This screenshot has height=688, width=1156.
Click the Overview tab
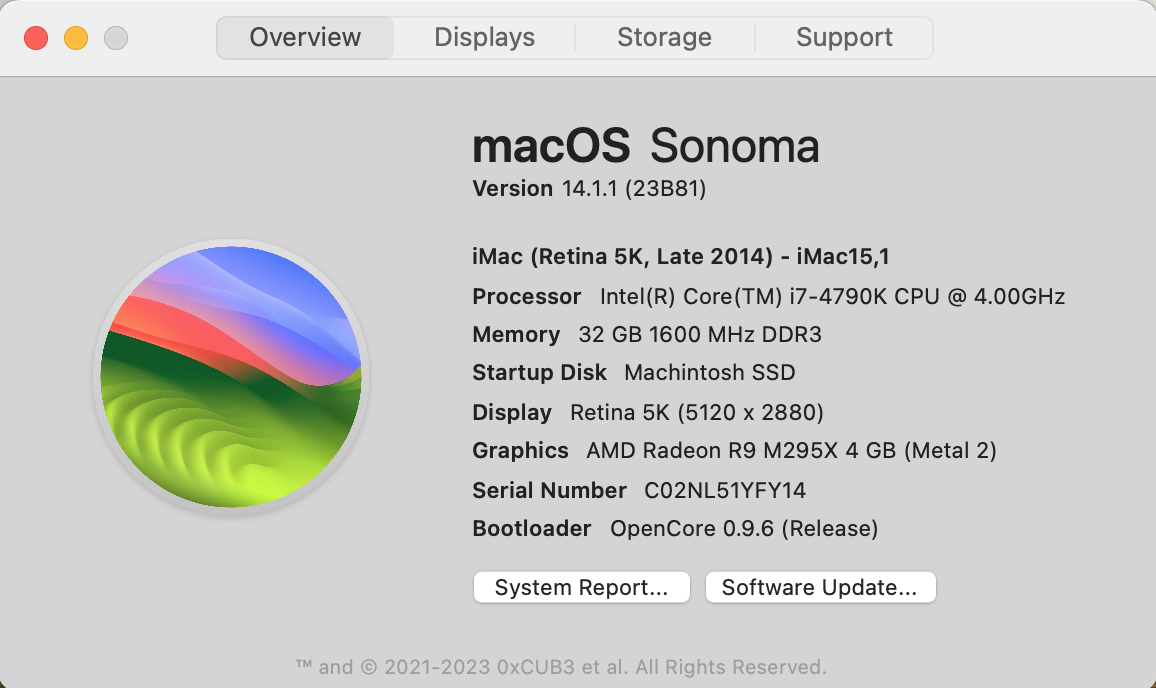pos(305,38)
